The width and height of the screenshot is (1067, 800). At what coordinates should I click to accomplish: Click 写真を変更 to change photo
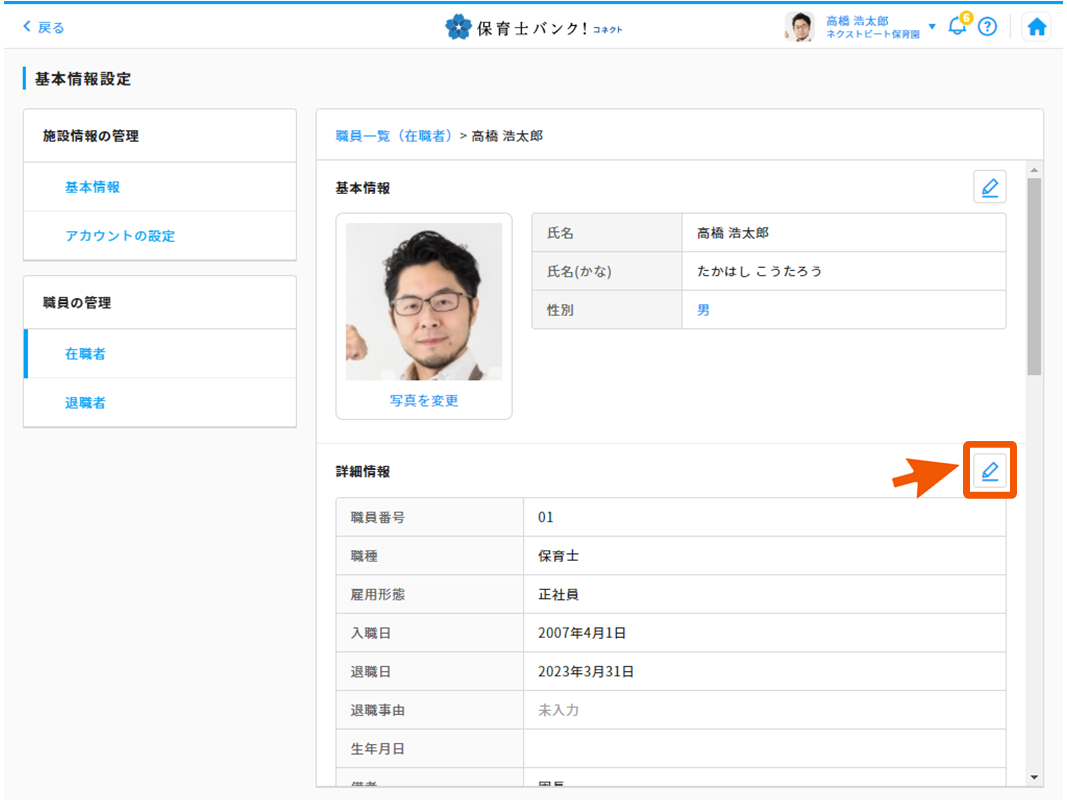[424, 400]
